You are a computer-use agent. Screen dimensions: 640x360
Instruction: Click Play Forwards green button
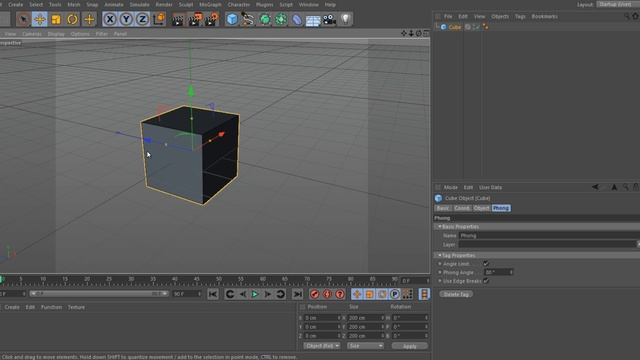coord(255,294)
